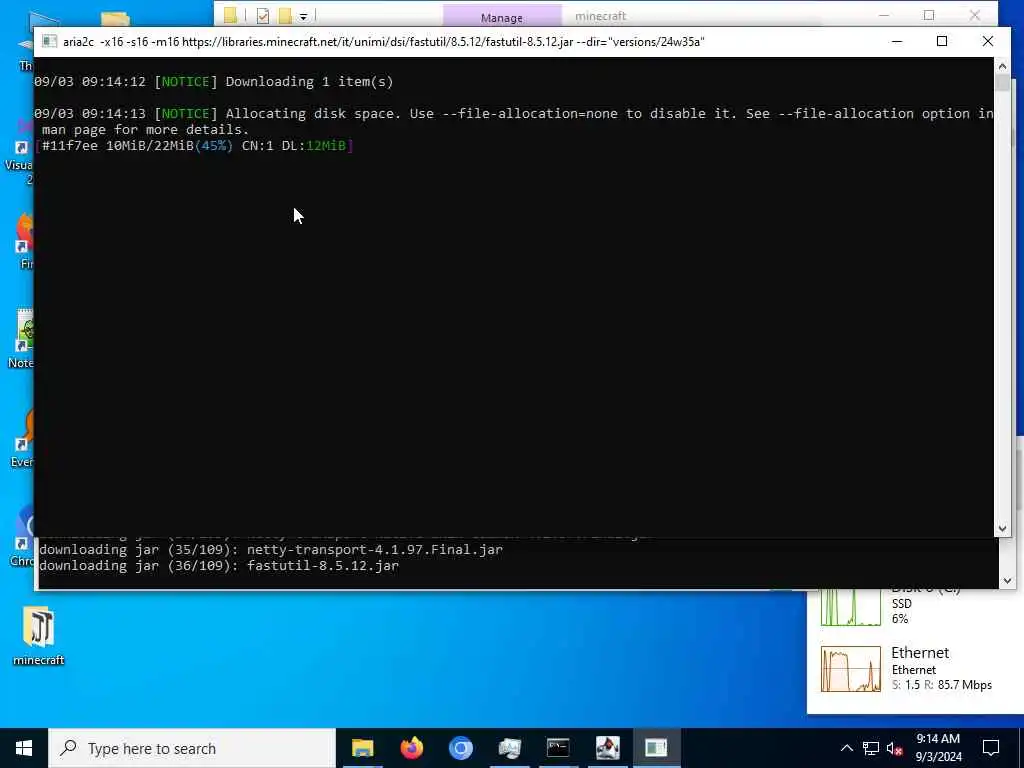This screenshot has height=768, width=1024.
Task: Open the Chrome desktop shortcut
Action: coord(23,536)
